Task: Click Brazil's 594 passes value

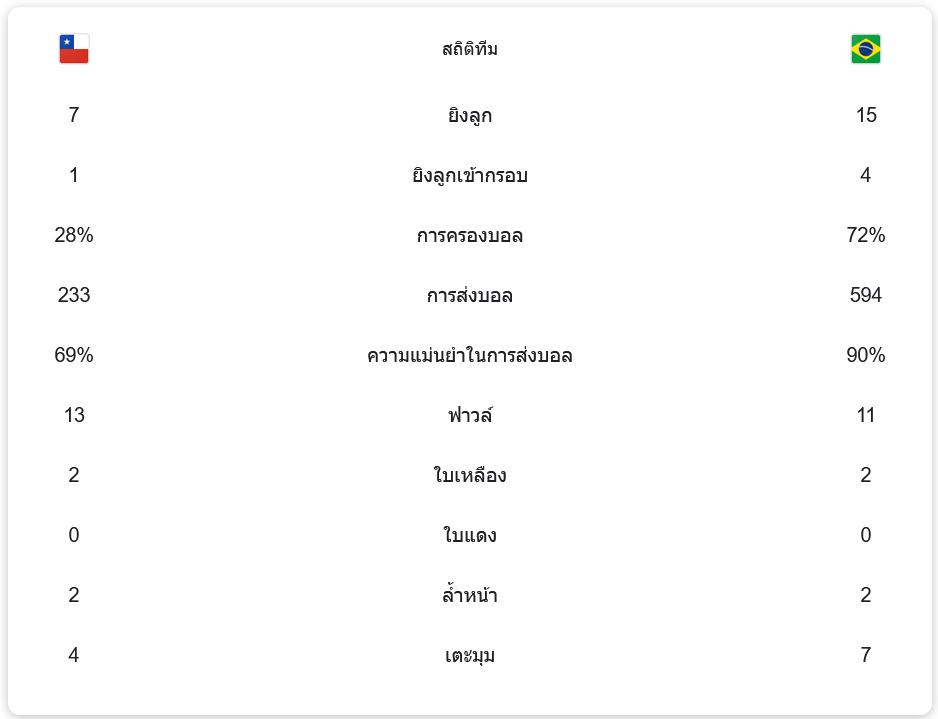Action: click(865, 296)
